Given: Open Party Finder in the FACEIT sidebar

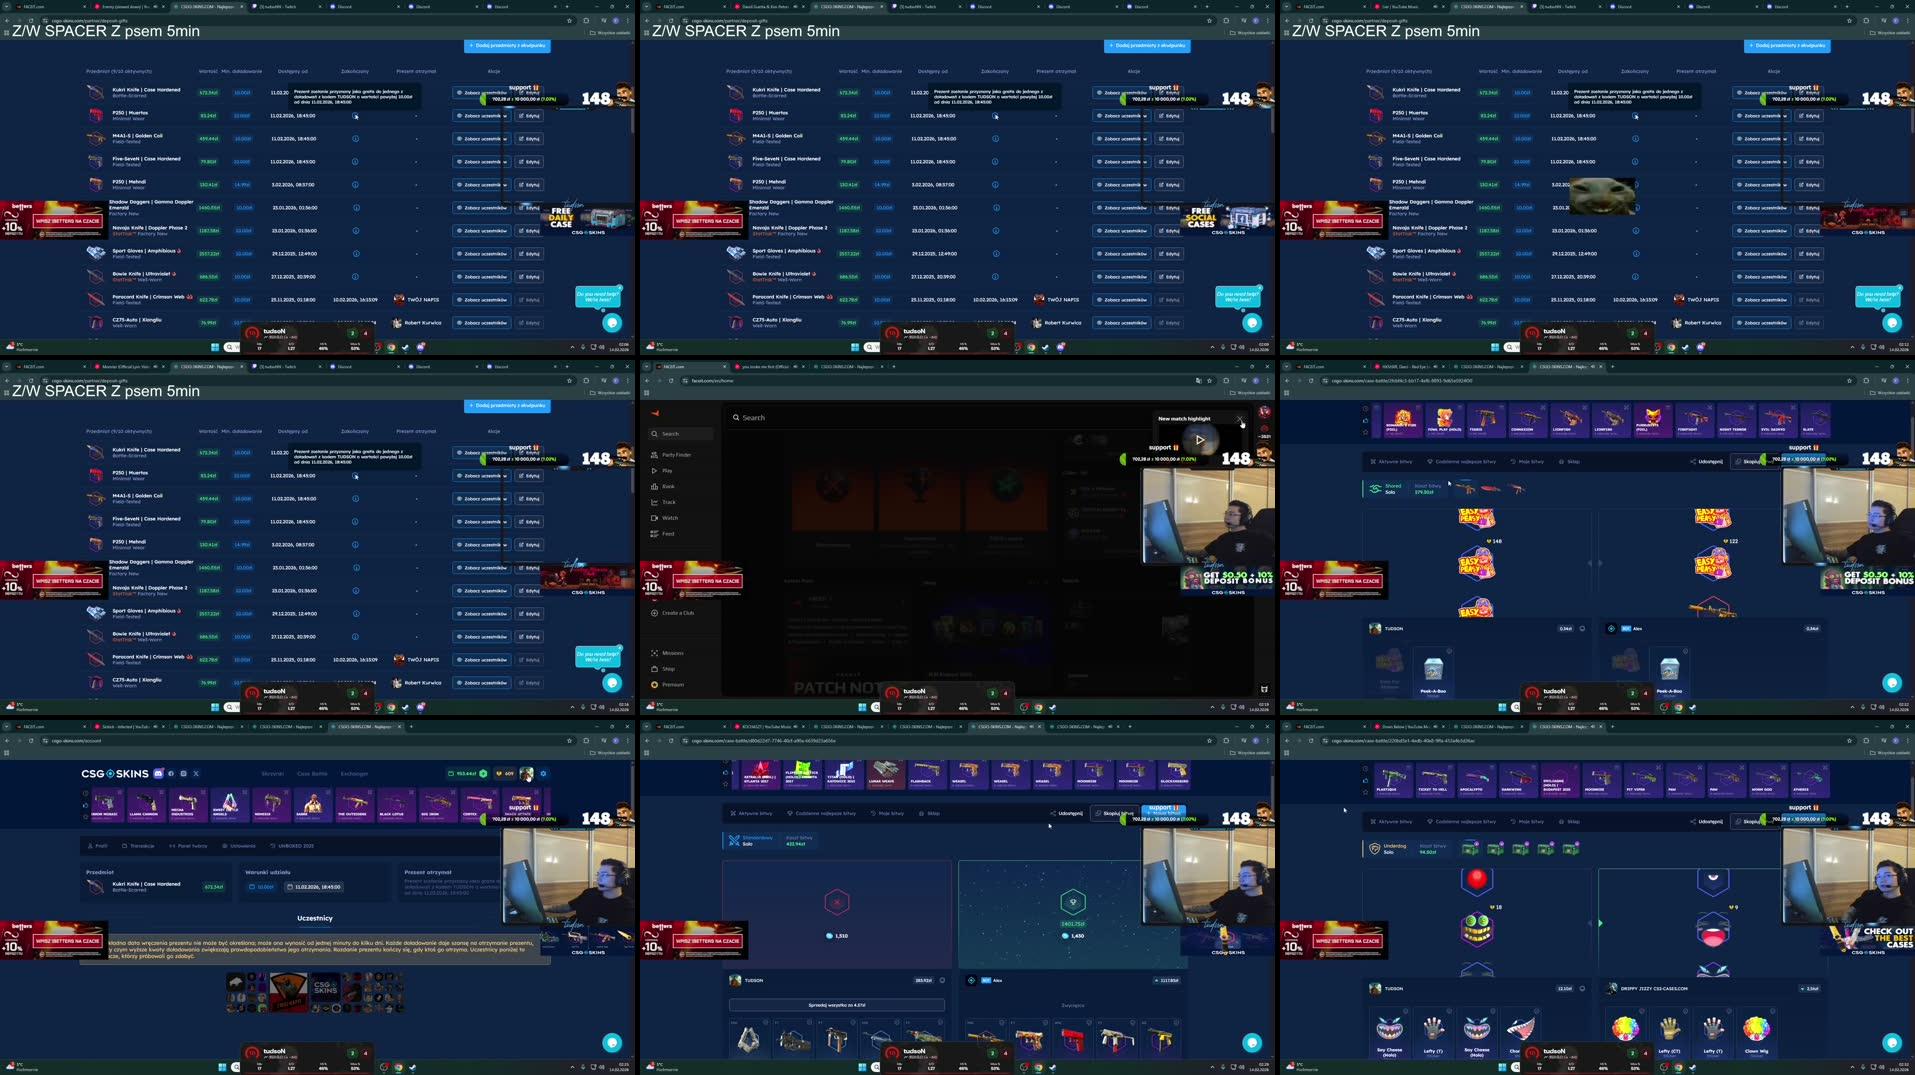Looking at the screenshot, I should [x=676, y=454].
